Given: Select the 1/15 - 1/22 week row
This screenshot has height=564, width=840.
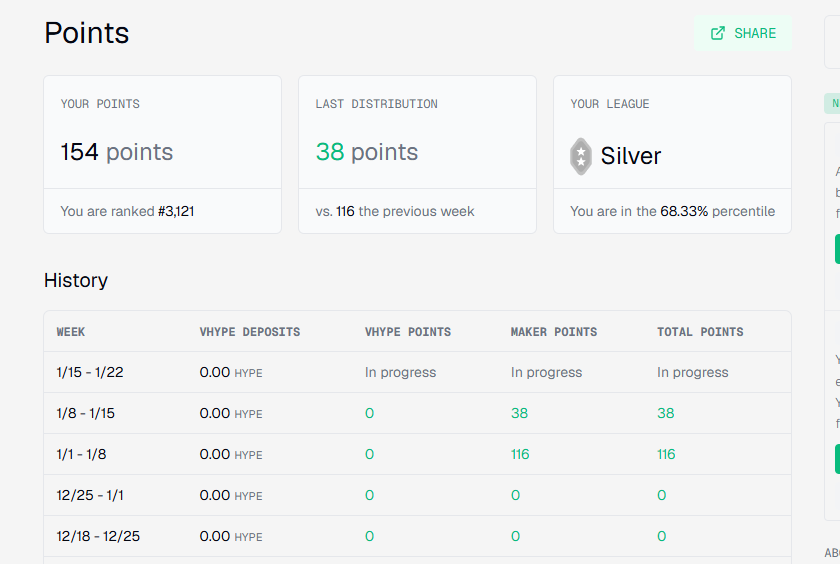Looking at the screenshot, I should click(x=417, y=372).
